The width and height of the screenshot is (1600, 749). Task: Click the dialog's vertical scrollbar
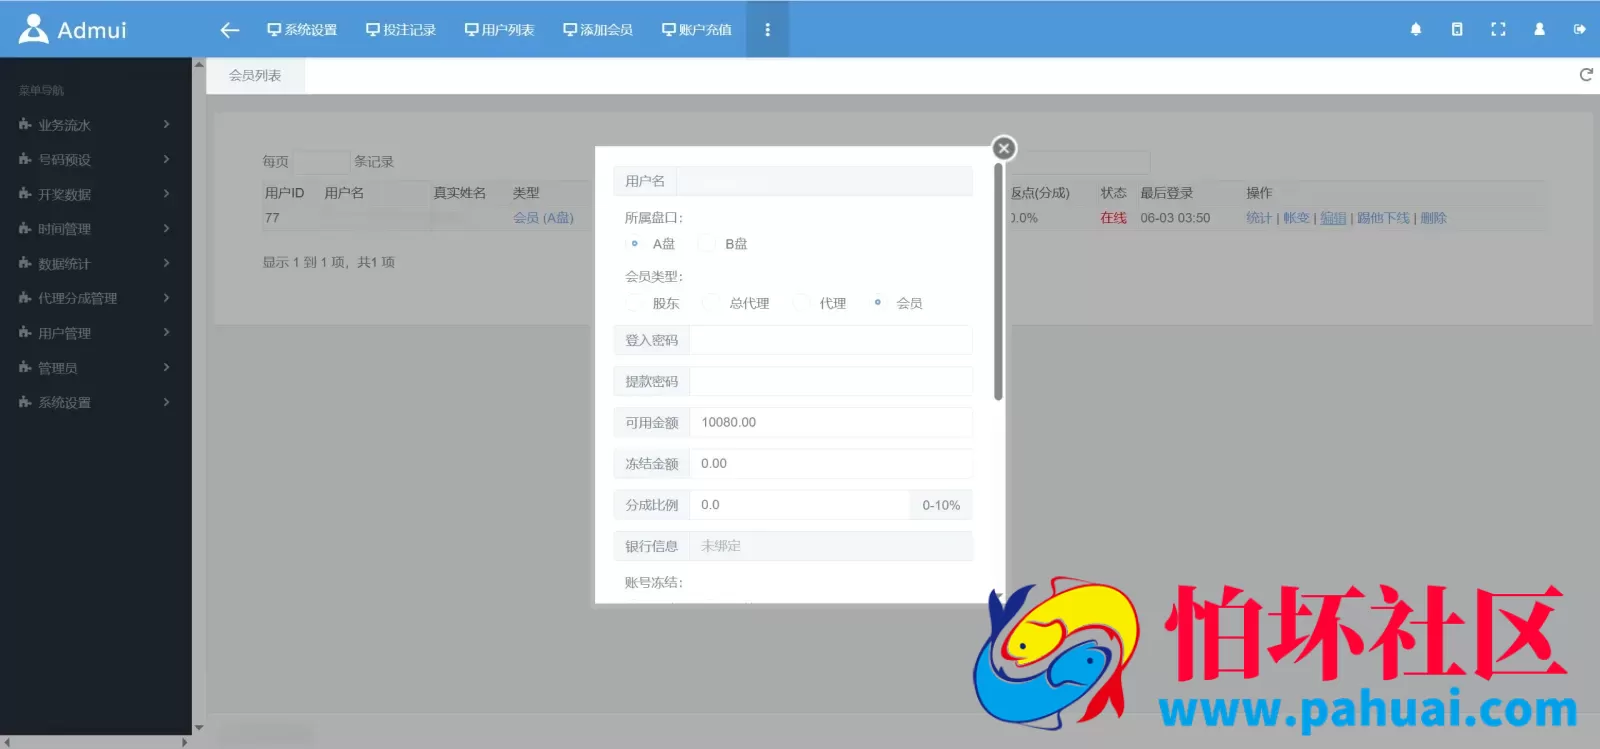pyautogui.click(x=998, y=282)
